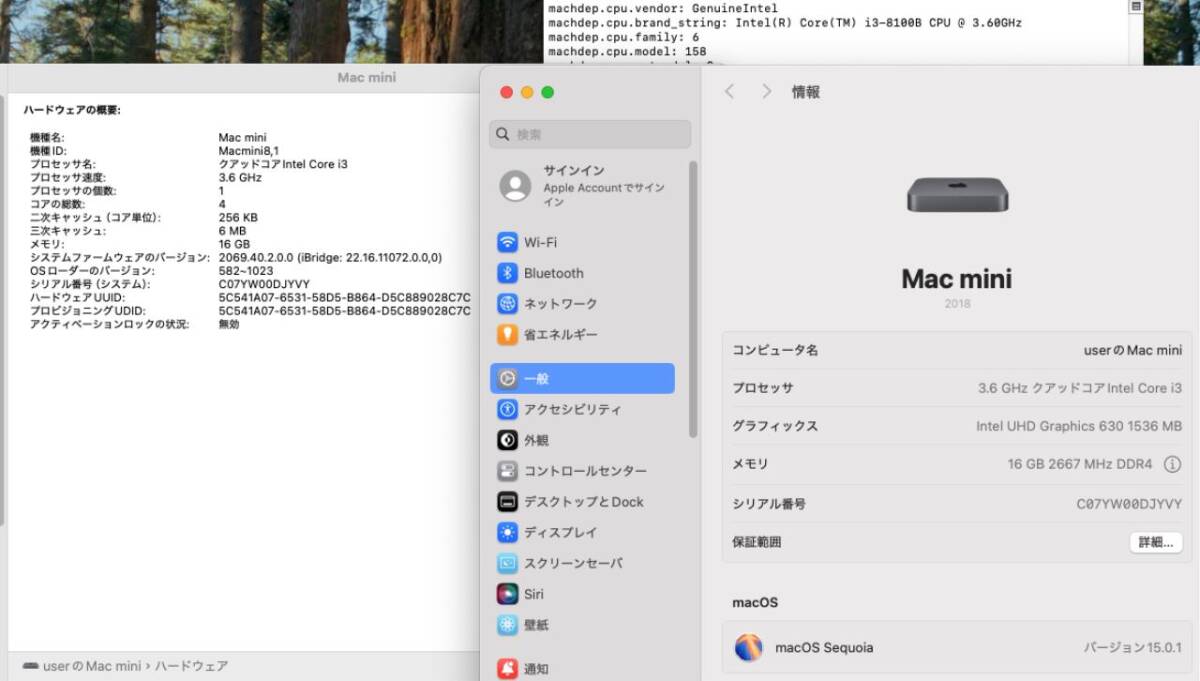This screenshot has width=1200, height=681.
Task: Click the info icon beside メモリ value
Action: pyautogui.click(x=1173, y=465)
